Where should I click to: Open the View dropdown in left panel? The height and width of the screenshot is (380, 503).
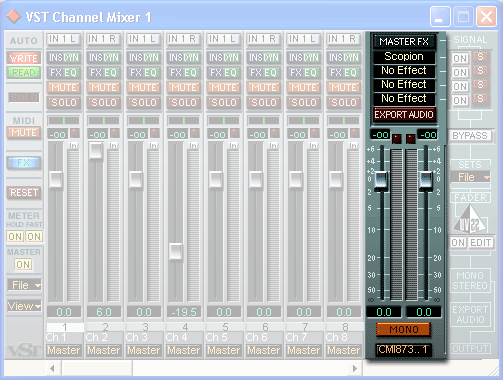24,306
